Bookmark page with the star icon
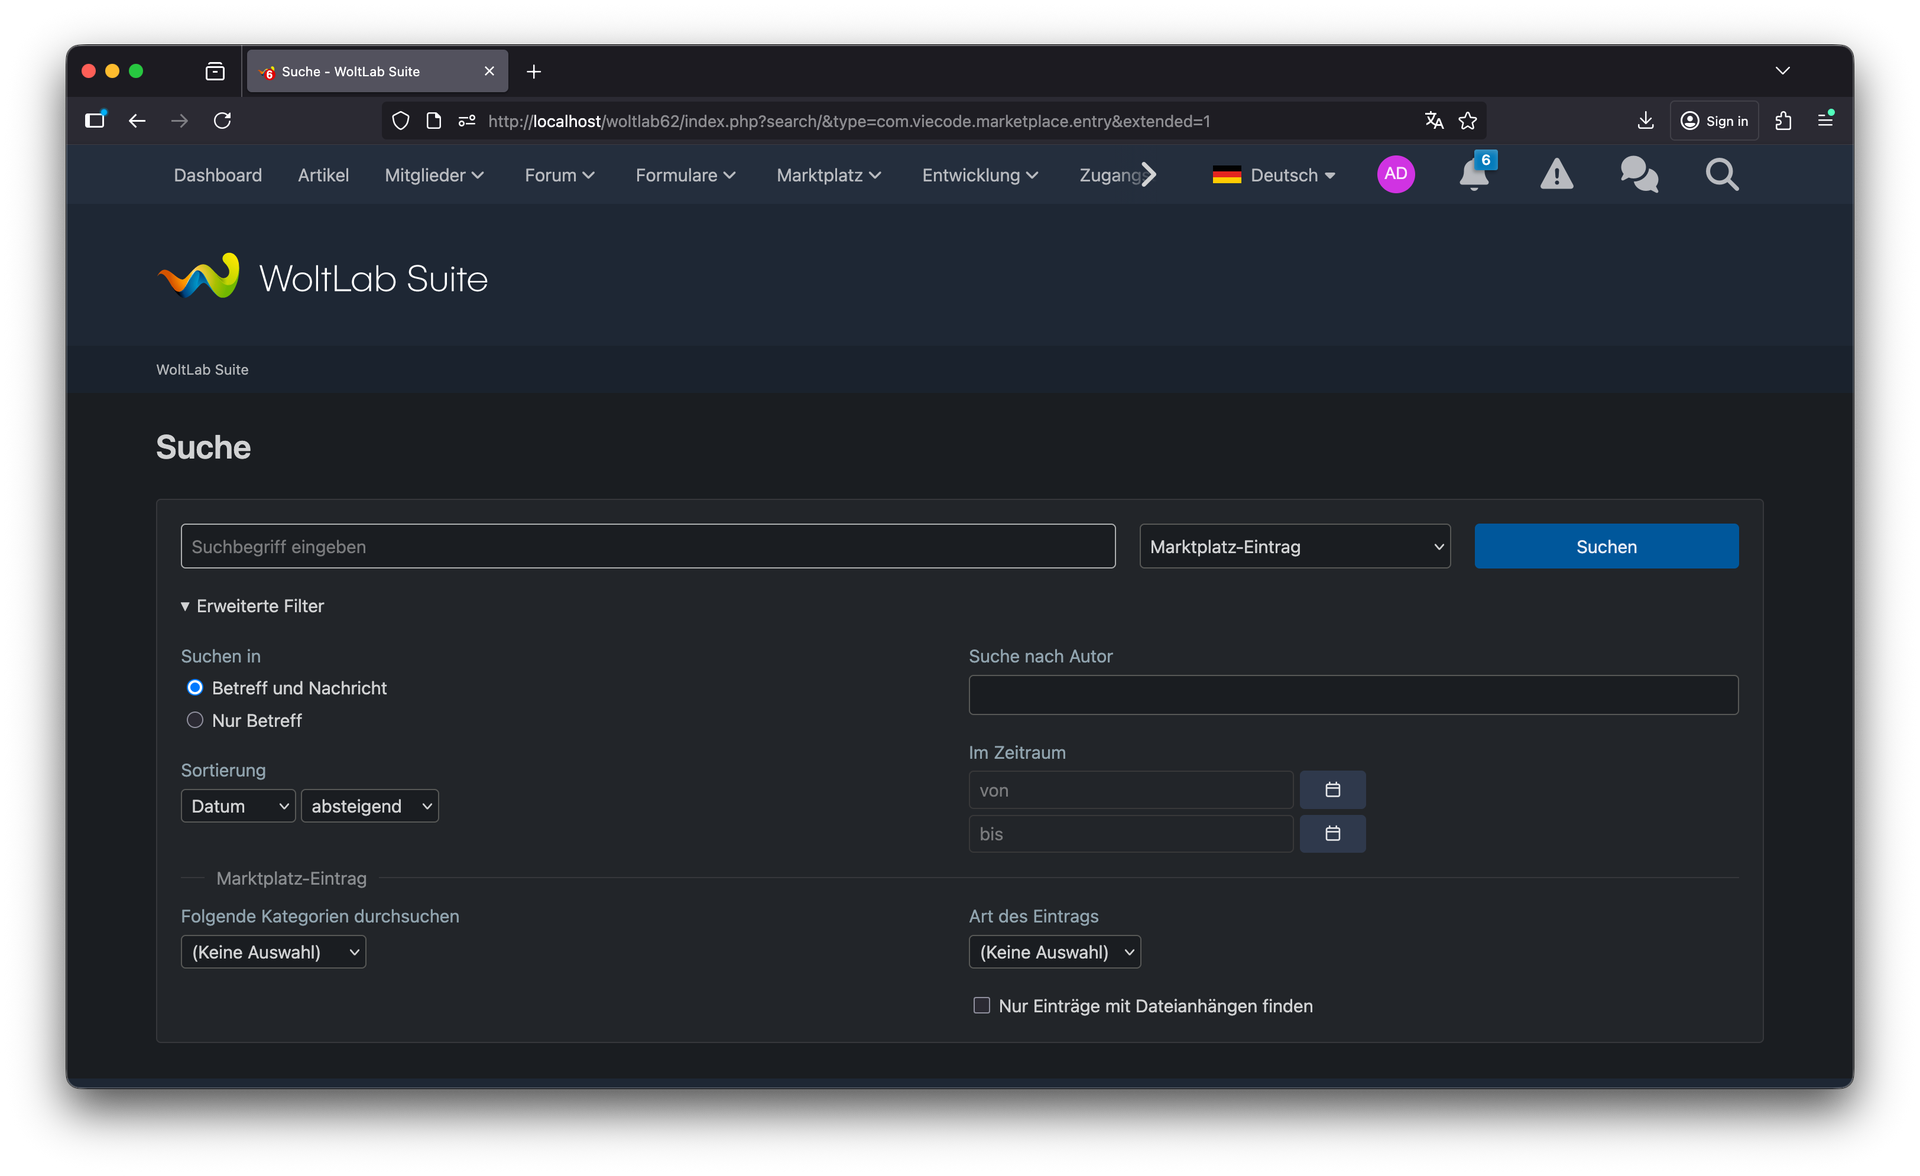 click(1467, 121)
